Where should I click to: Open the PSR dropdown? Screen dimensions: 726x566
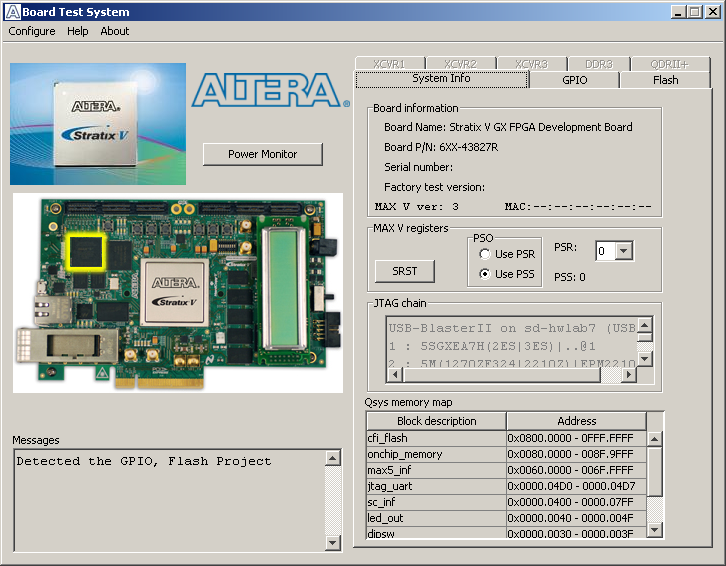(x=624, y=251)
